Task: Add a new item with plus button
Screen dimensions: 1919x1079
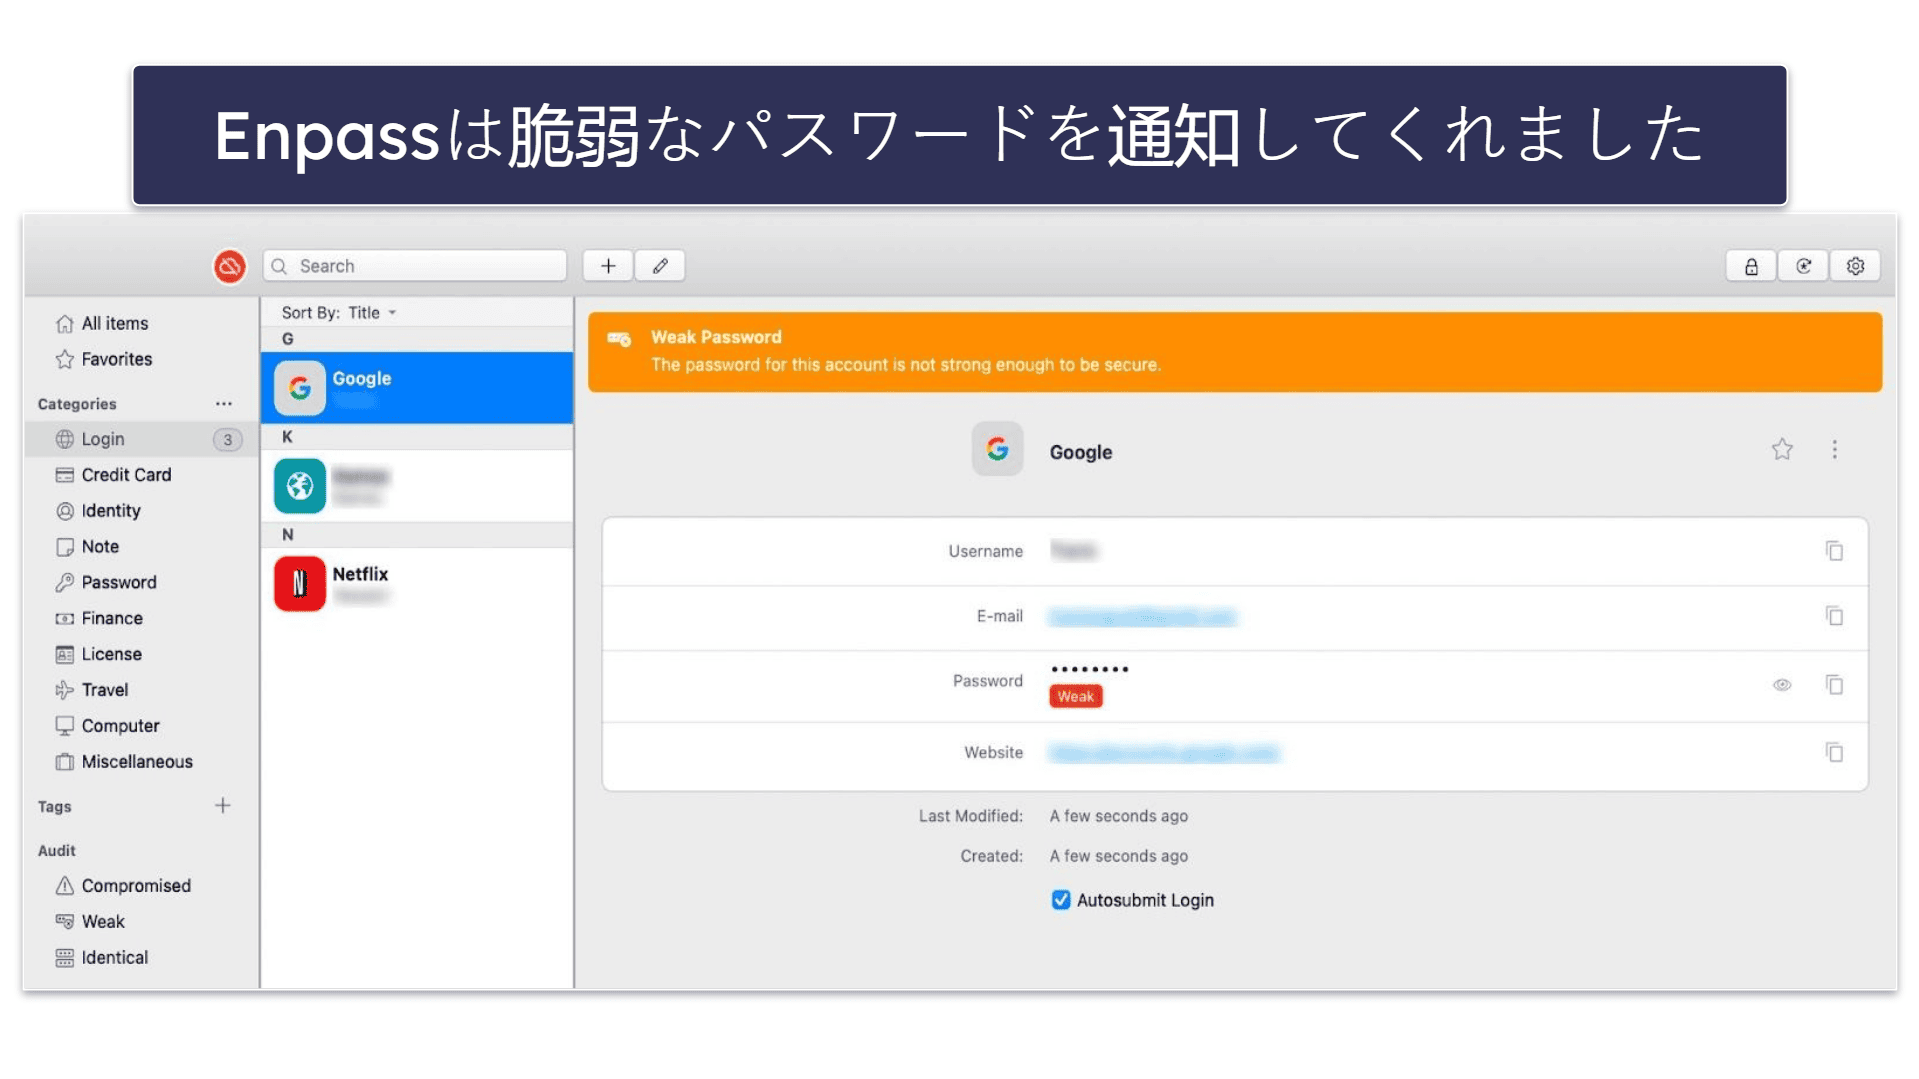Action: click(608, 266)
